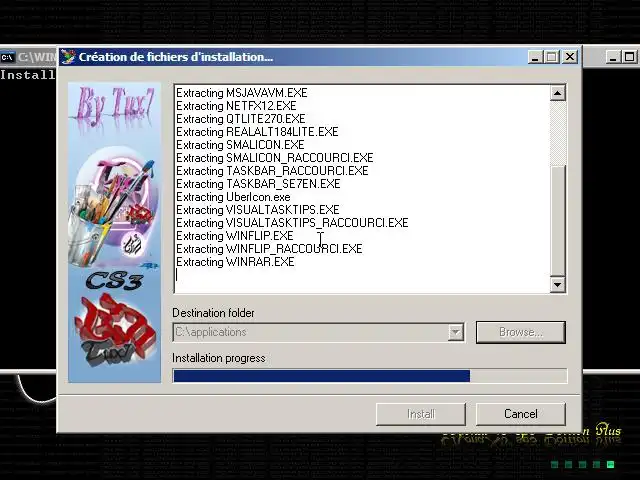Maximize the installer dialog window
The height and width of the screenshot is (480, 640).
(552, 57)
